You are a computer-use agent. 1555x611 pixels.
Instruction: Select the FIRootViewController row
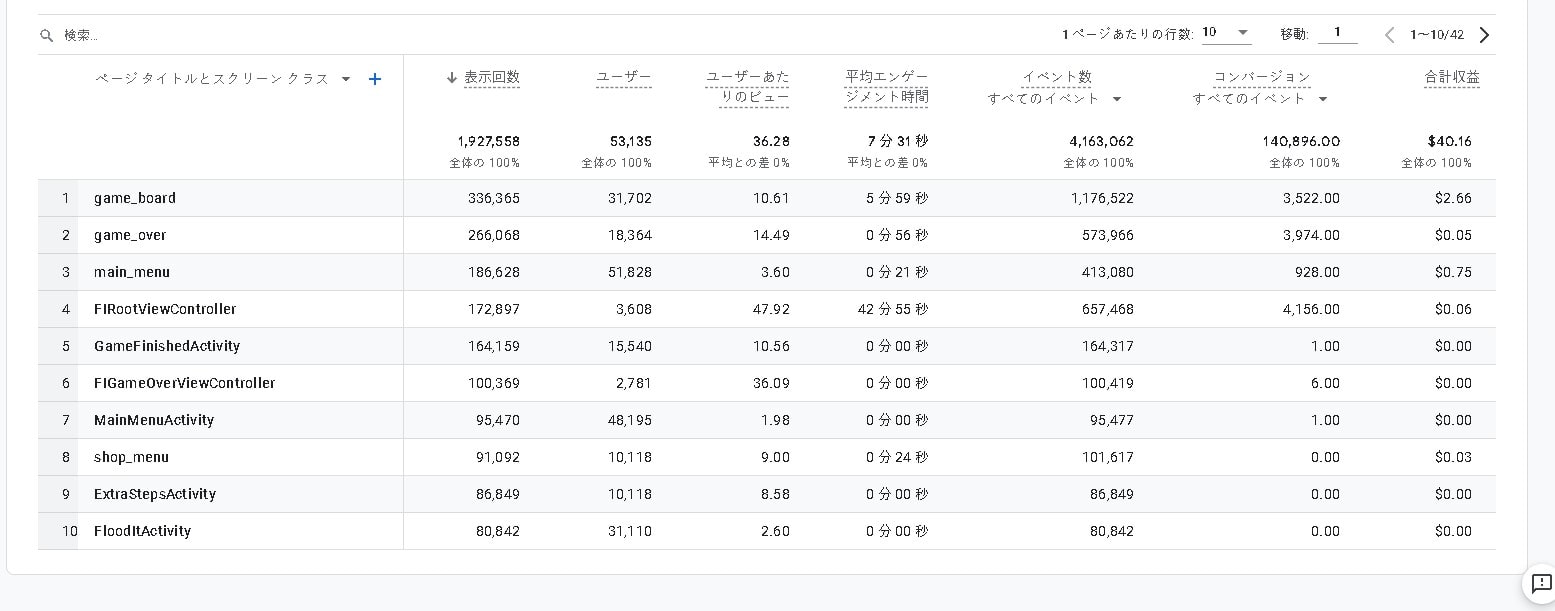point(165,309)
